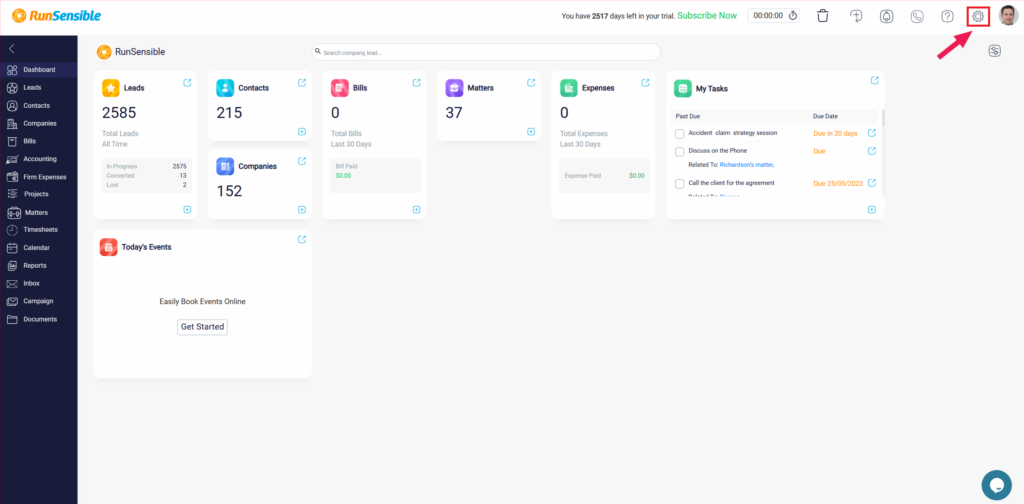Screen dimensions: 1024x504
Task: Open Campaign in sidebar
Action: coord(39,301)
